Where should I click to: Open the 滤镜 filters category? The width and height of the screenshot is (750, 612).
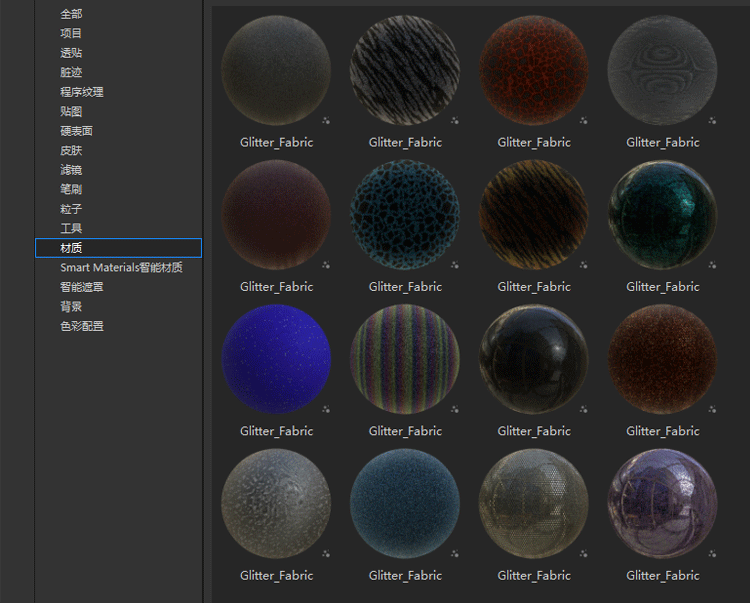point(71,170)
